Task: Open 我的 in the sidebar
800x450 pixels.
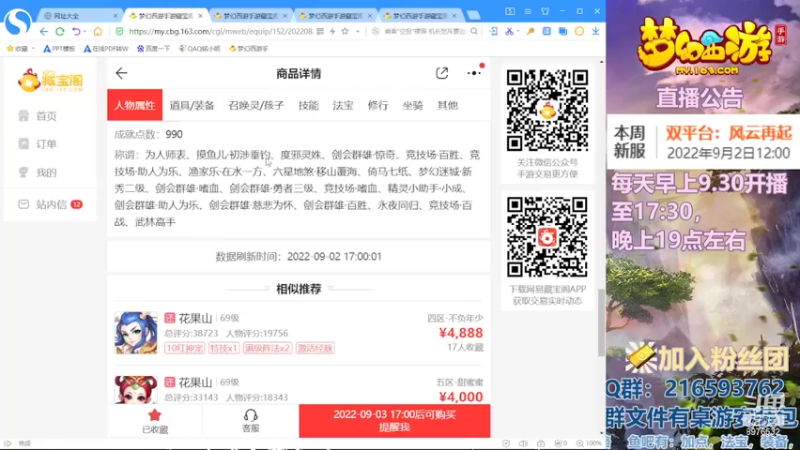Action: 38,172
